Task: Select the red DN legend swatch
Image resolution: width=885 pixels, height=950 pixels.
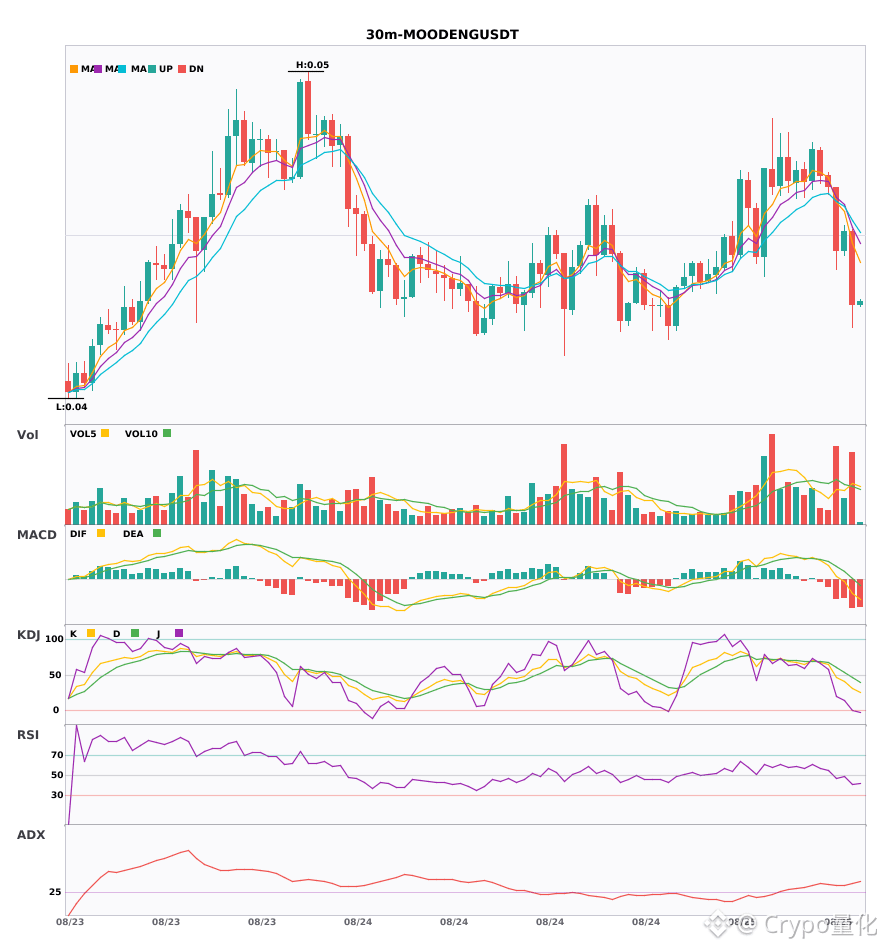Action: click(182, 69)
